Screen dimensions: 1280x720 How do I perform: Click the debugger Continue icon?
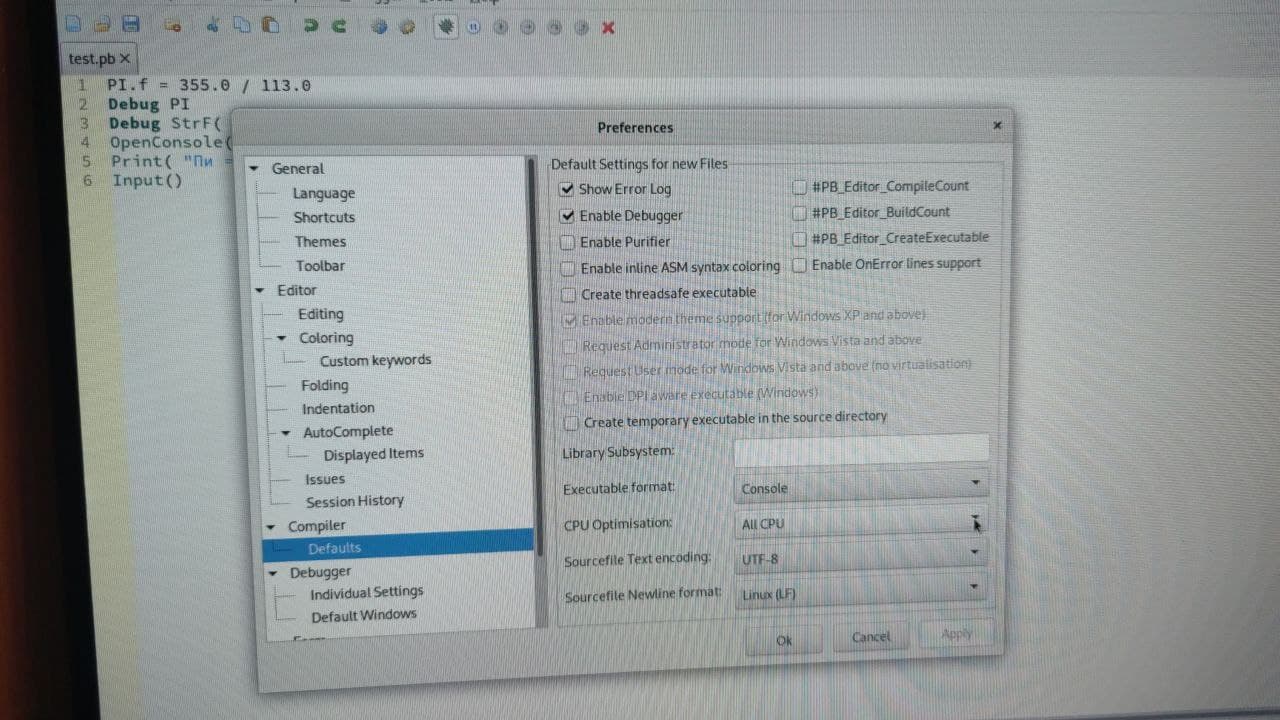[501, 28]
